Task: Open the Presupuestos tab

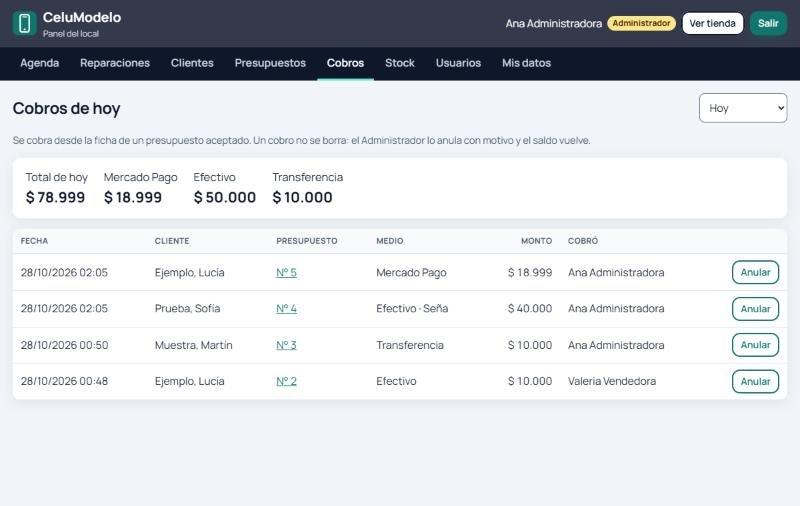Action: tap(270, 63)
